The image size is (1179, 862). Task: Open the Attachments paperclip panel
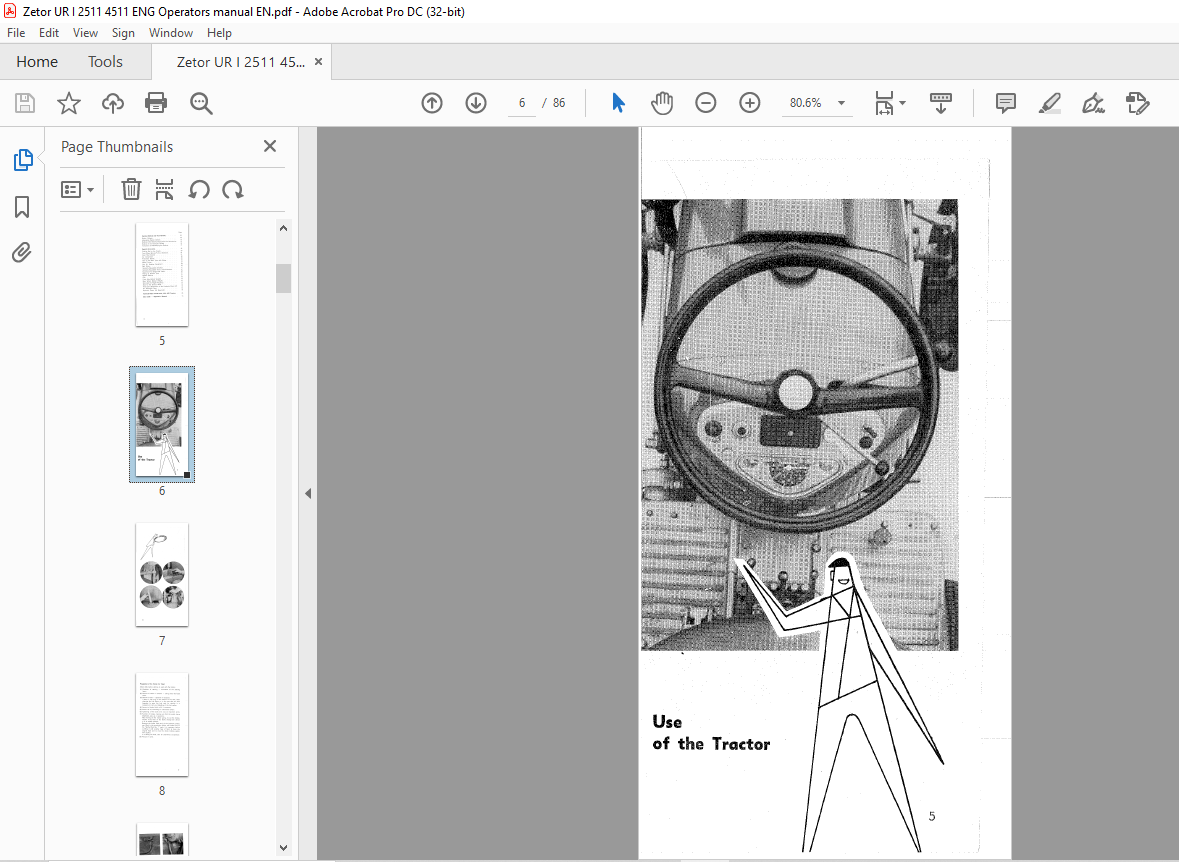coord(22,252)
